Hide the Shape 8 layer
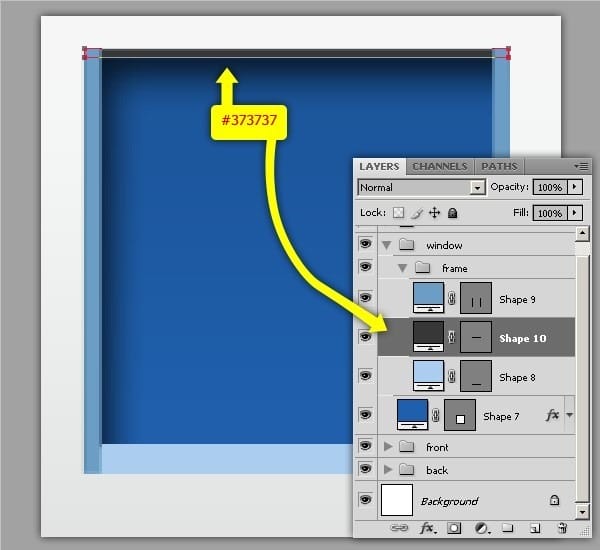 pyautogui.click(x=365, y=375)
